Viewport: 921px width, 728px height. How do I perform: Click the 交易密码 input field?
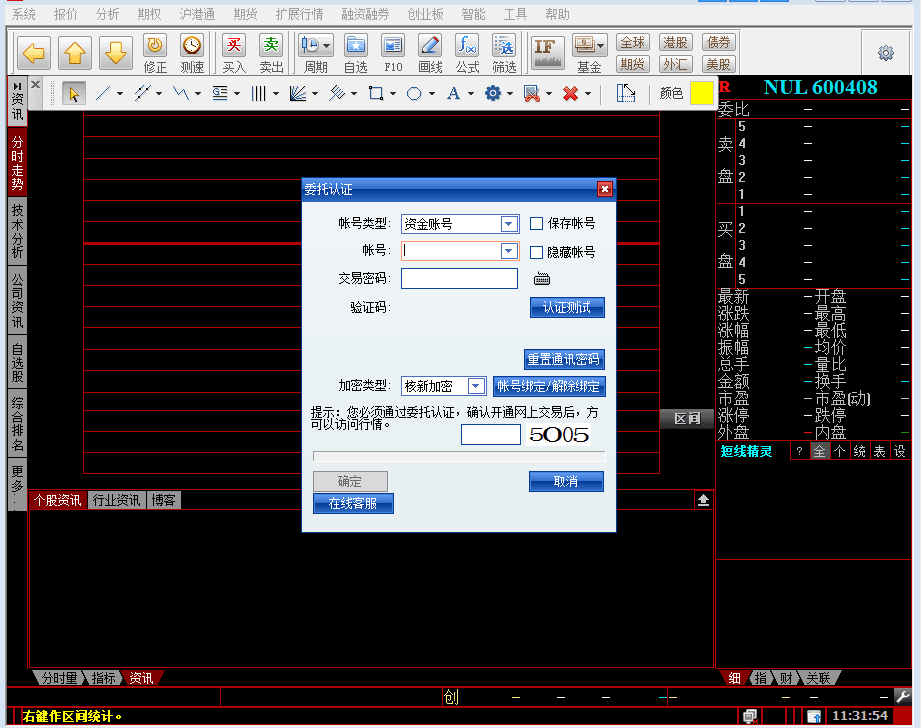[459, 279]
